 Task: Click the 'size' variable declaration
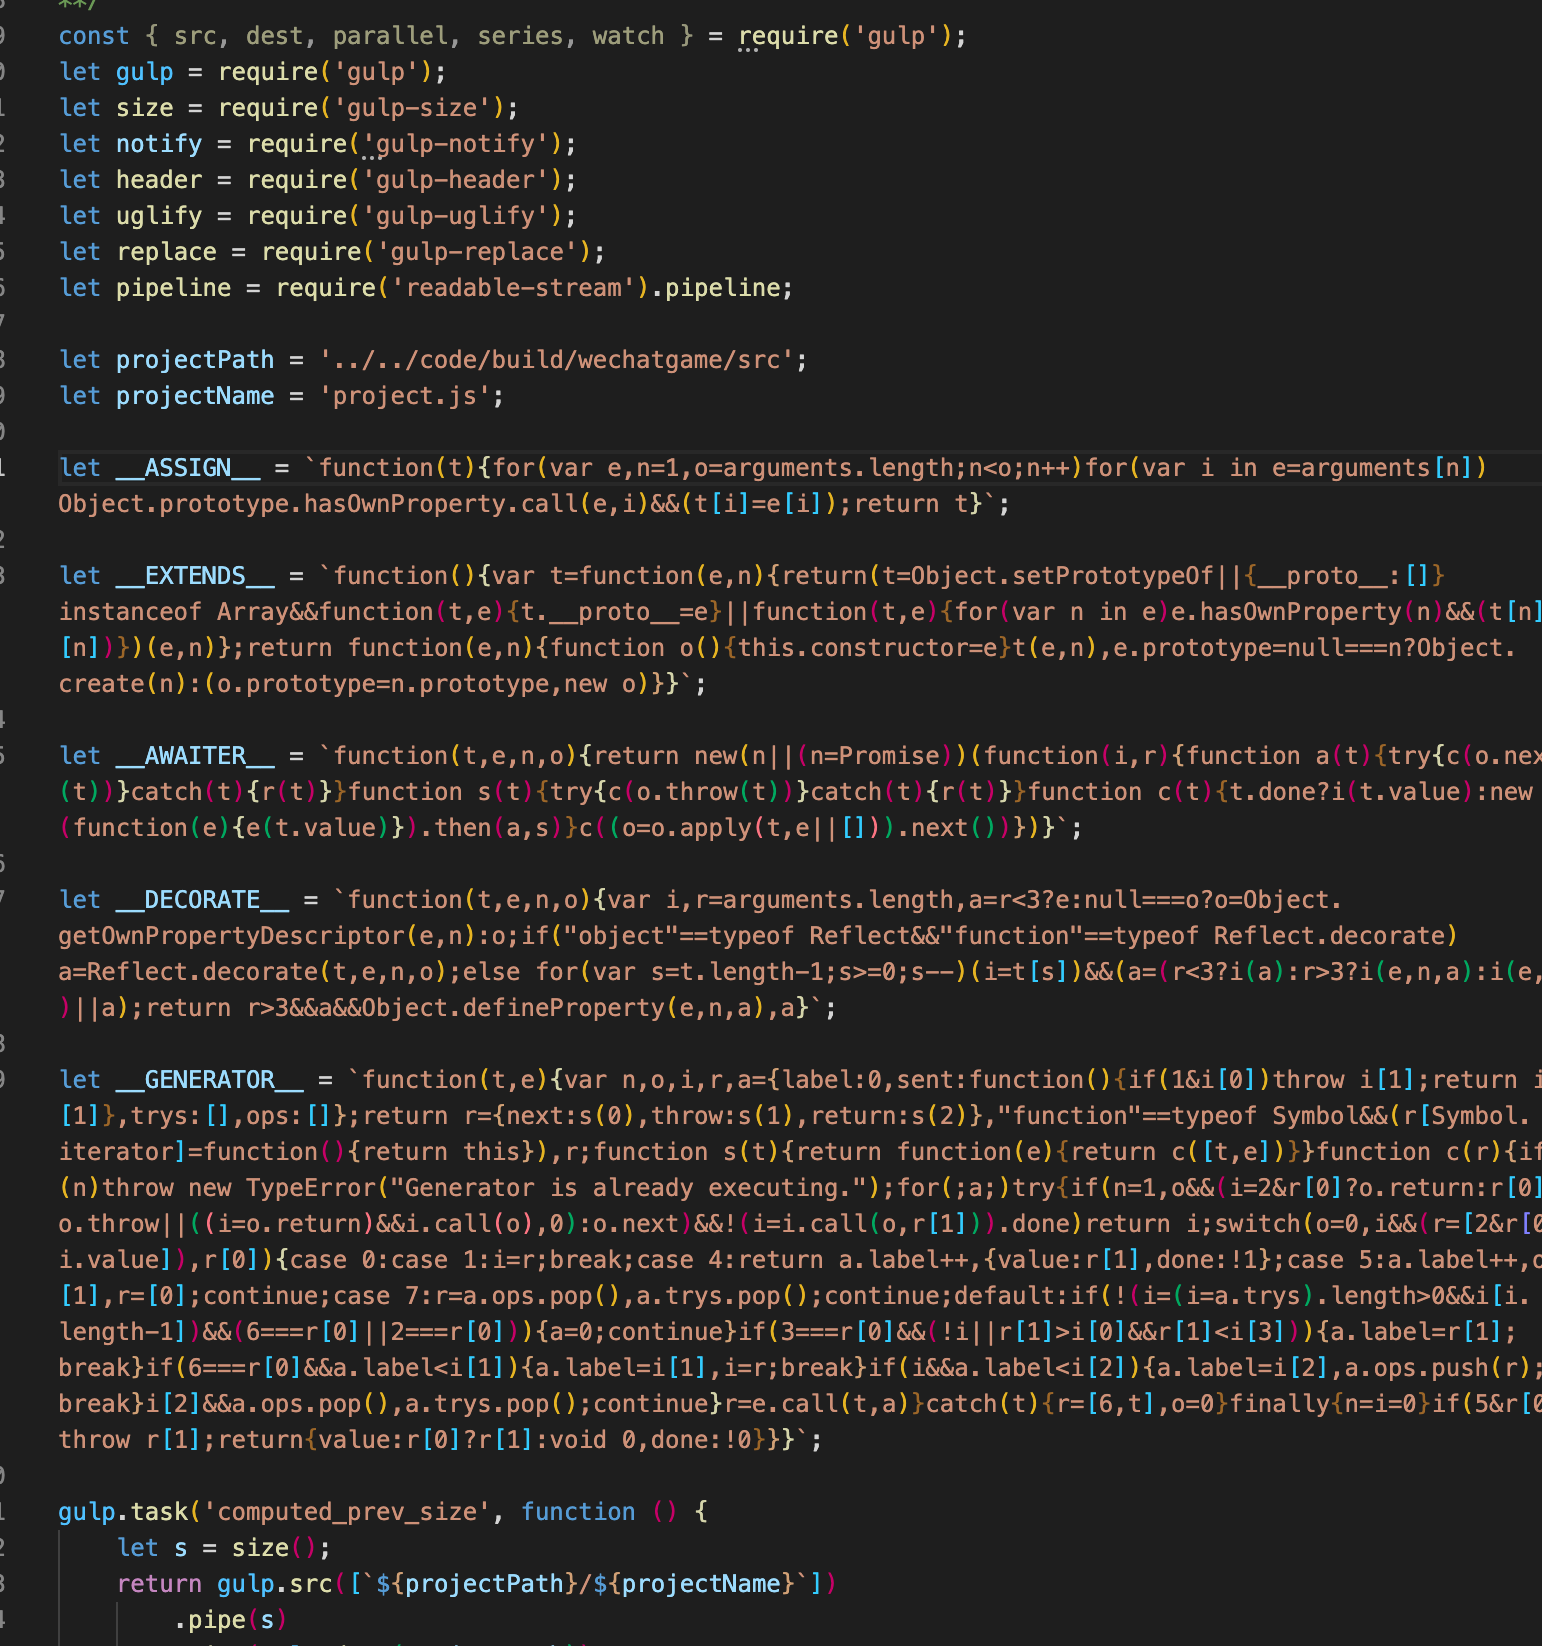[145, 108]
